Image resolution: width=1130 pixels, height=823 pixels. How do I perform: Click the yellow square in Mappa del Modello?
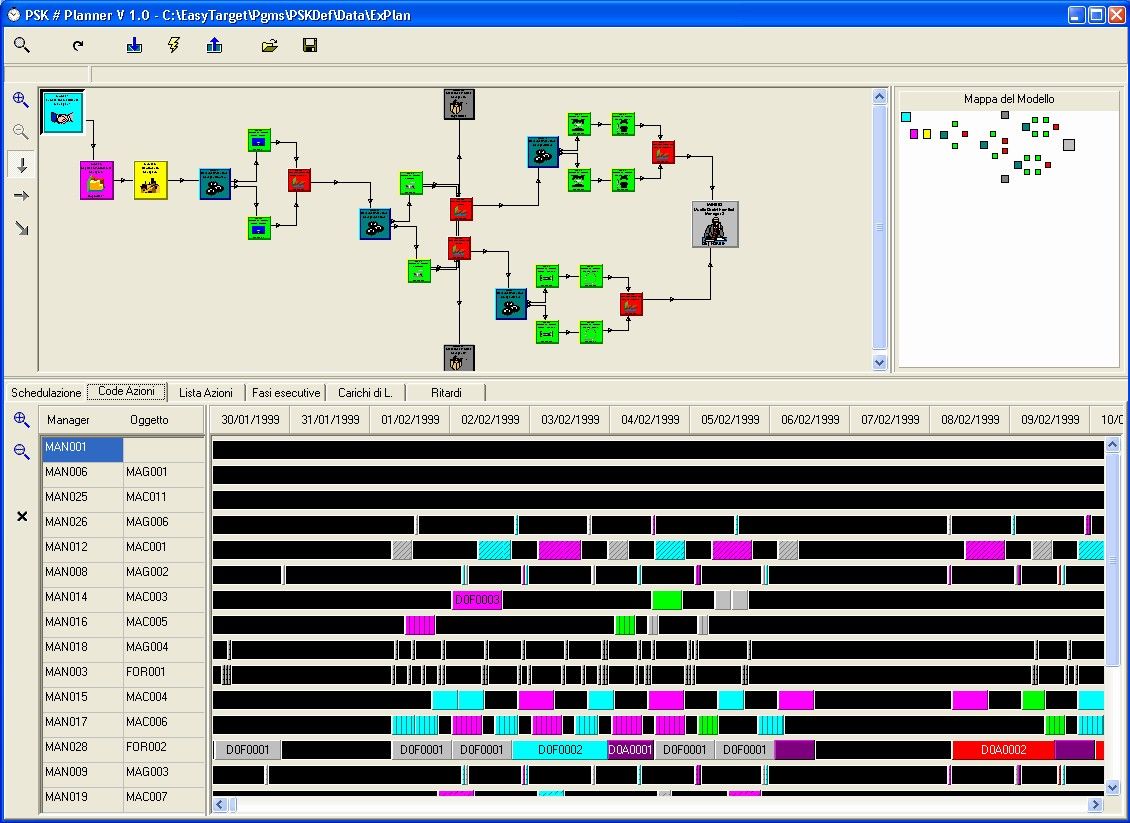click(927, 134)
